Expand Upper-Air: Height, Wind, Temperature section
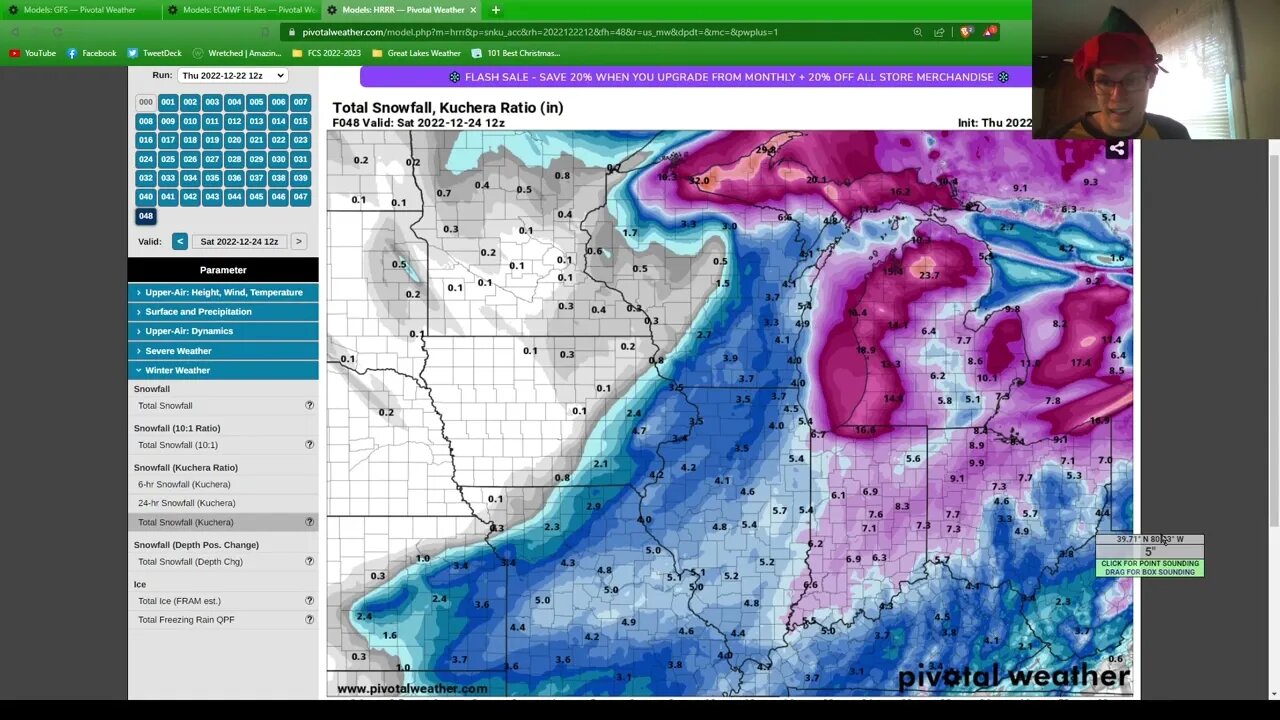This screenshot has width=1280, height=720. 223,292
